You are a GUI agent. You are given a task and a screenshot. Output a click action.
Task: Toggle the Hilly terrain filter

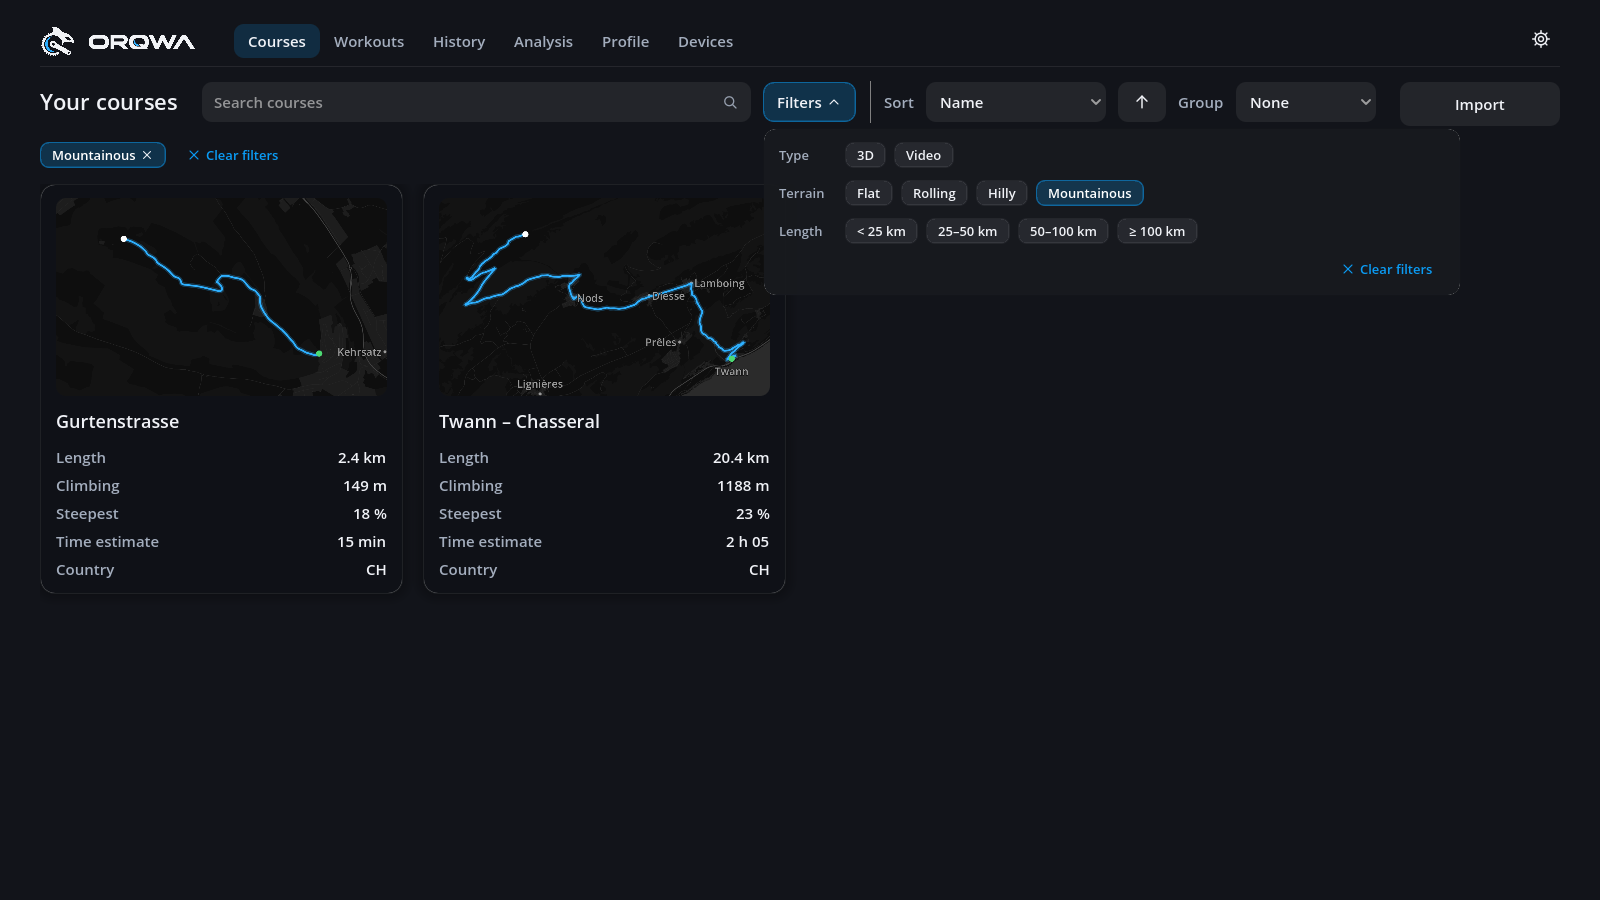1001,193
